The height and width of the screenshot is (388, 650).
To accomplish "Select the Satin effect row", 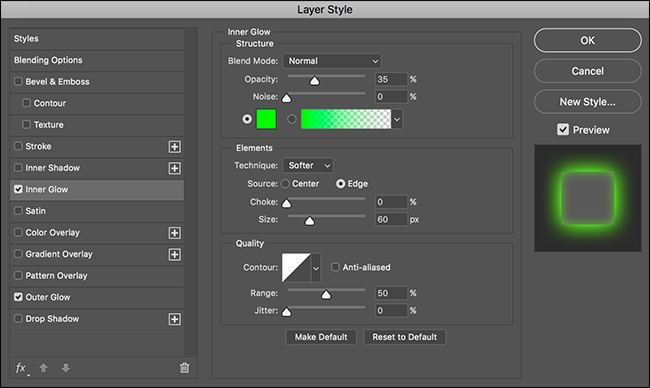I will click(x=97, y=211).
